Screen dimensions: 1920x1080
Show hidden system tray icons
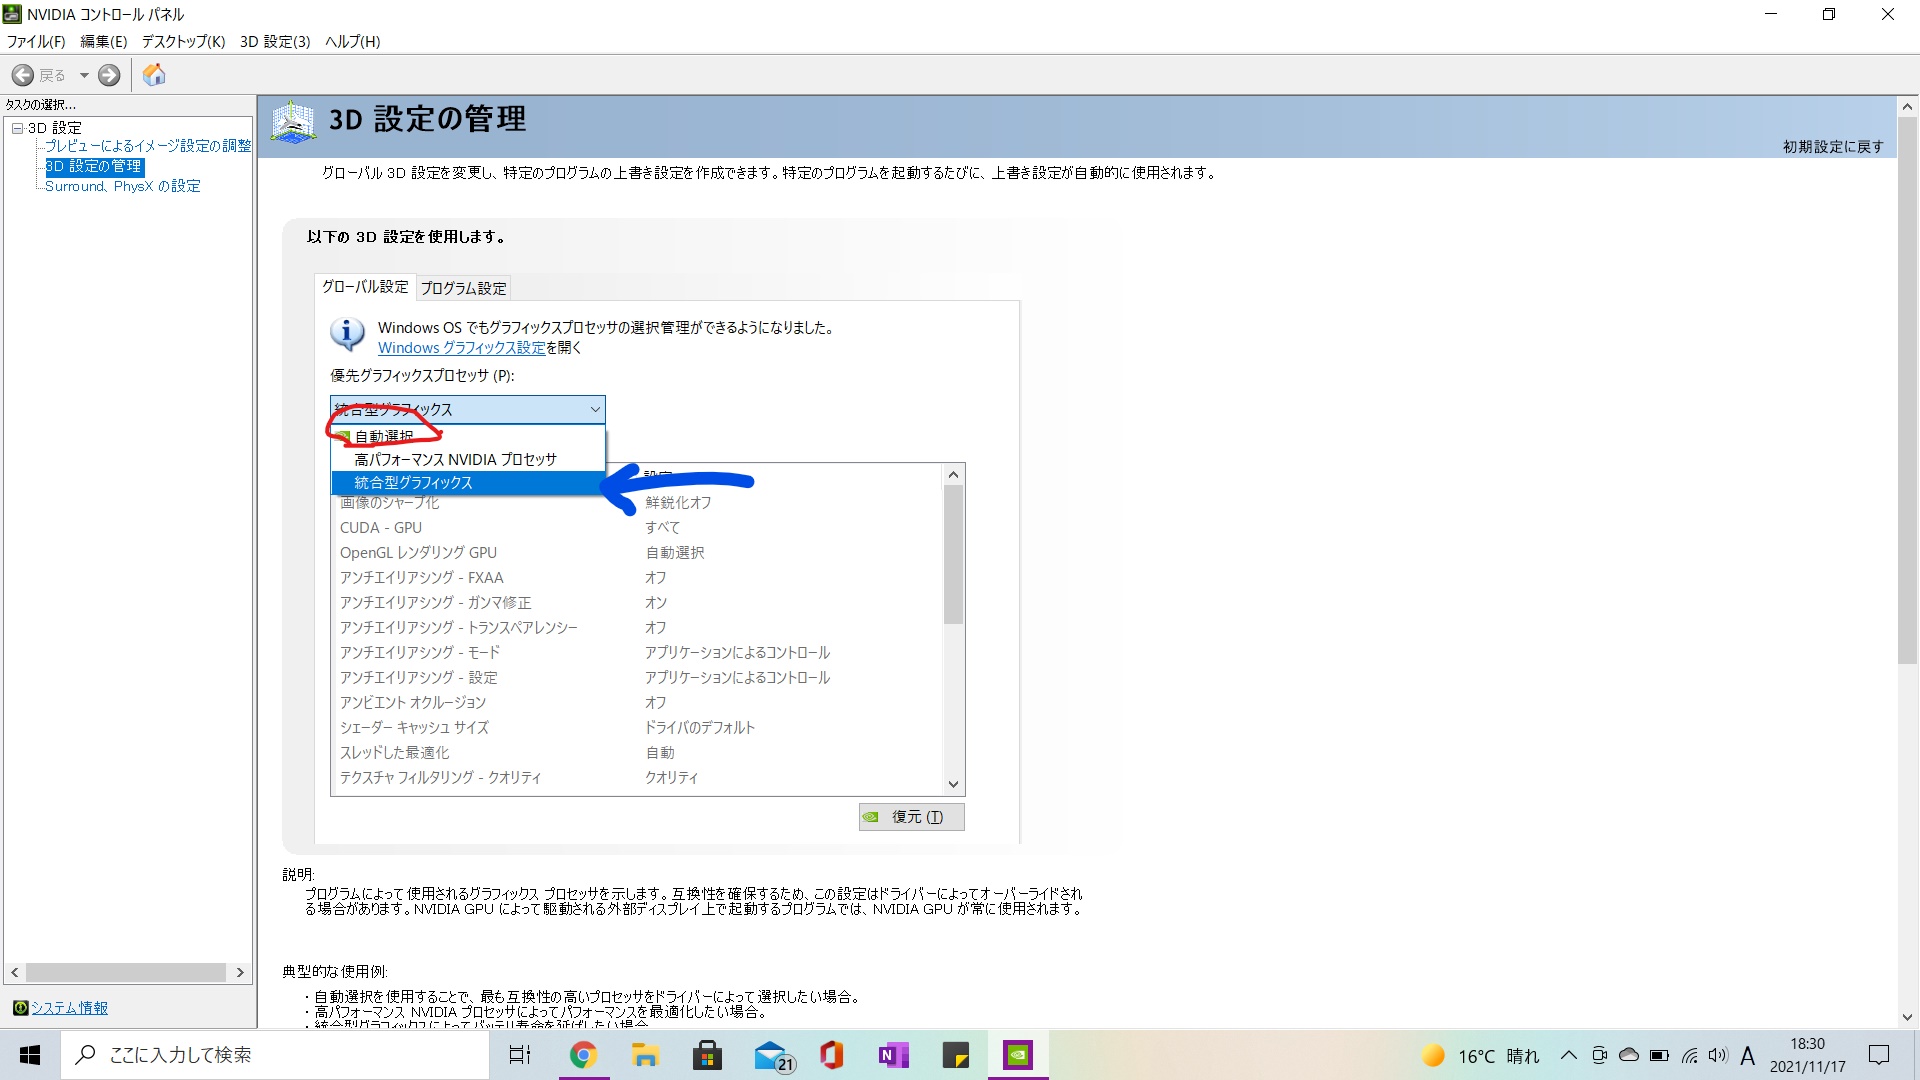1568,1055
